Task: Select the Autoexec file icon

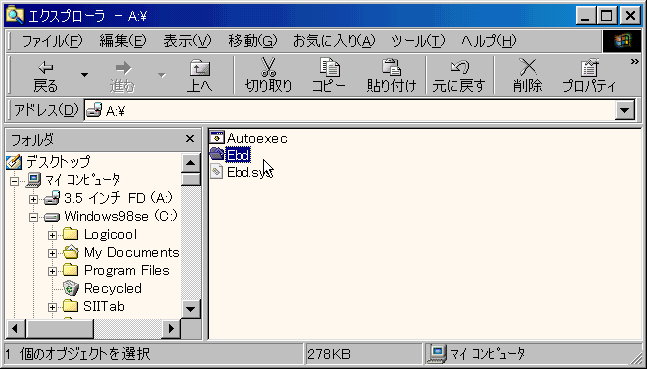Action: 217,138
